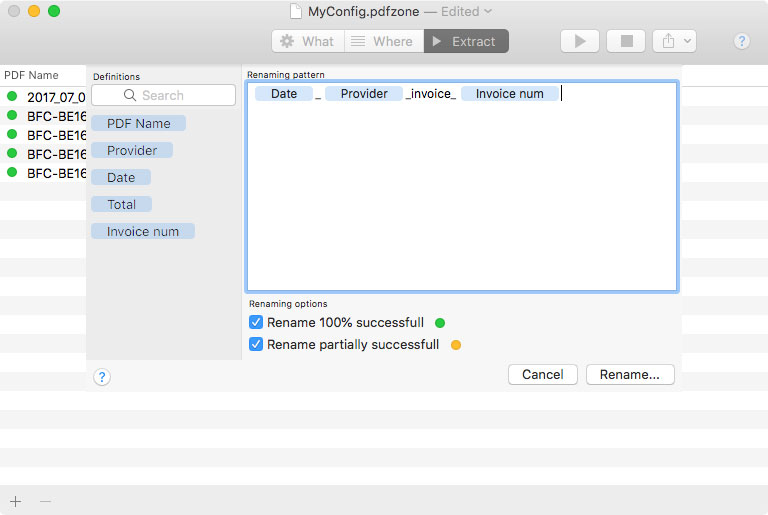
Task: Click the Cancel button
Action: [543, 375]
